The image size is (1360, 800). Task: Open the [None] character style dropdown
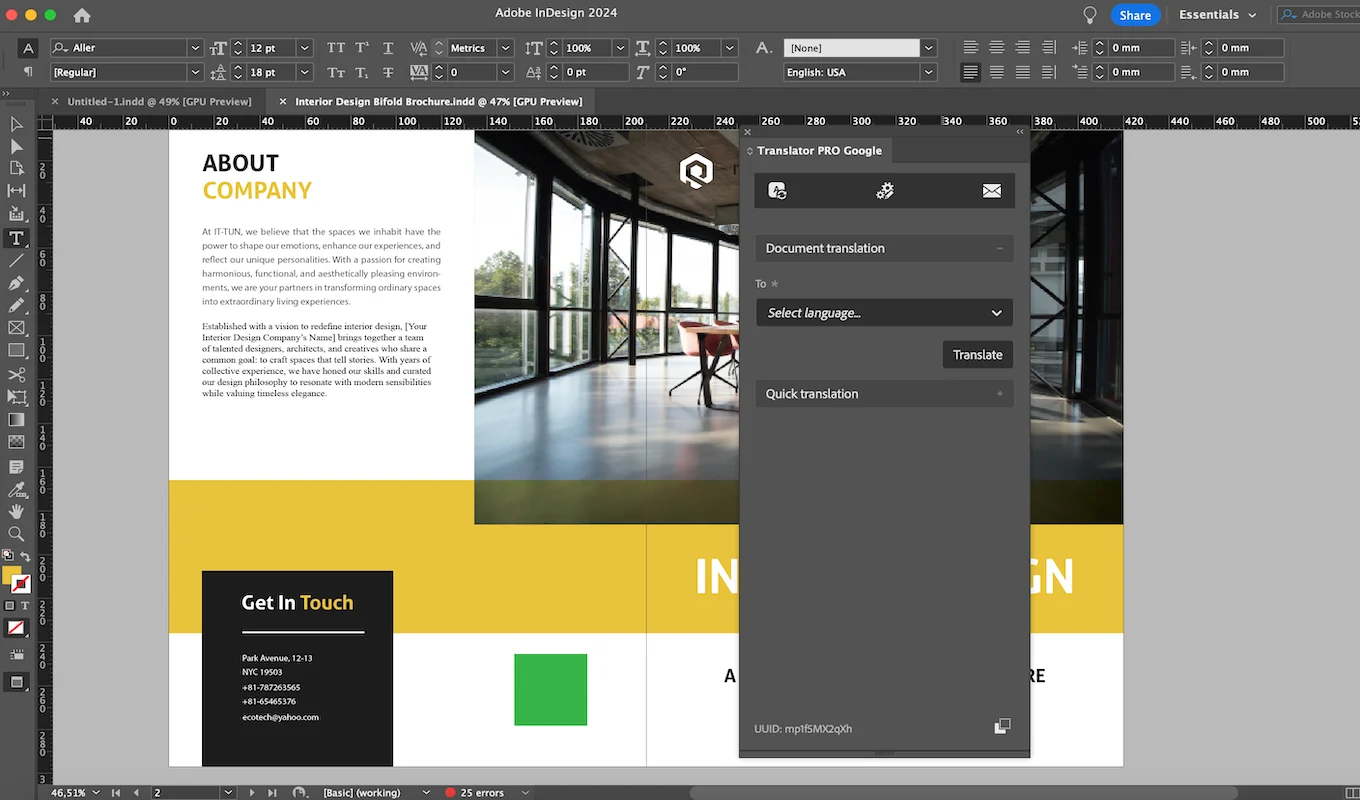coord(929,48)
